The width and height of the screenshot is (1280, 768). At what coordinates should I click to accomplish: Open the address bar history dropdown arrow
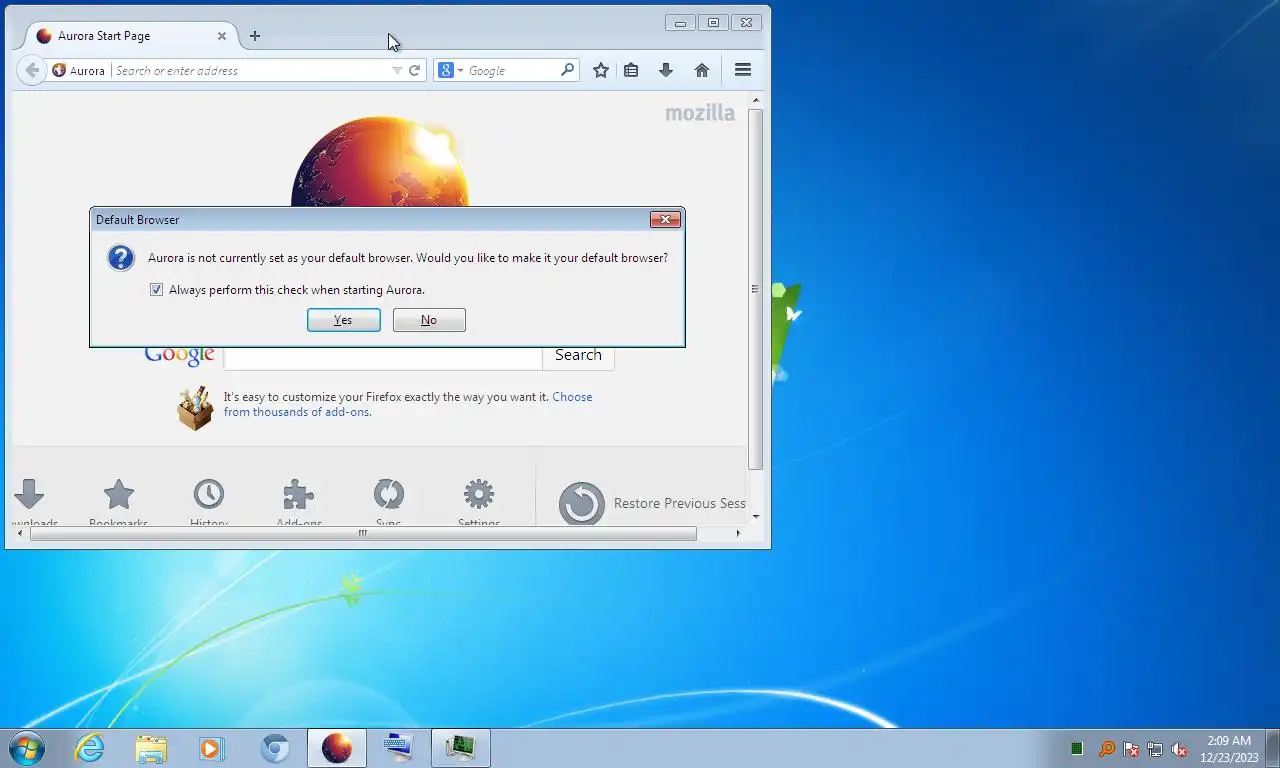397,71
